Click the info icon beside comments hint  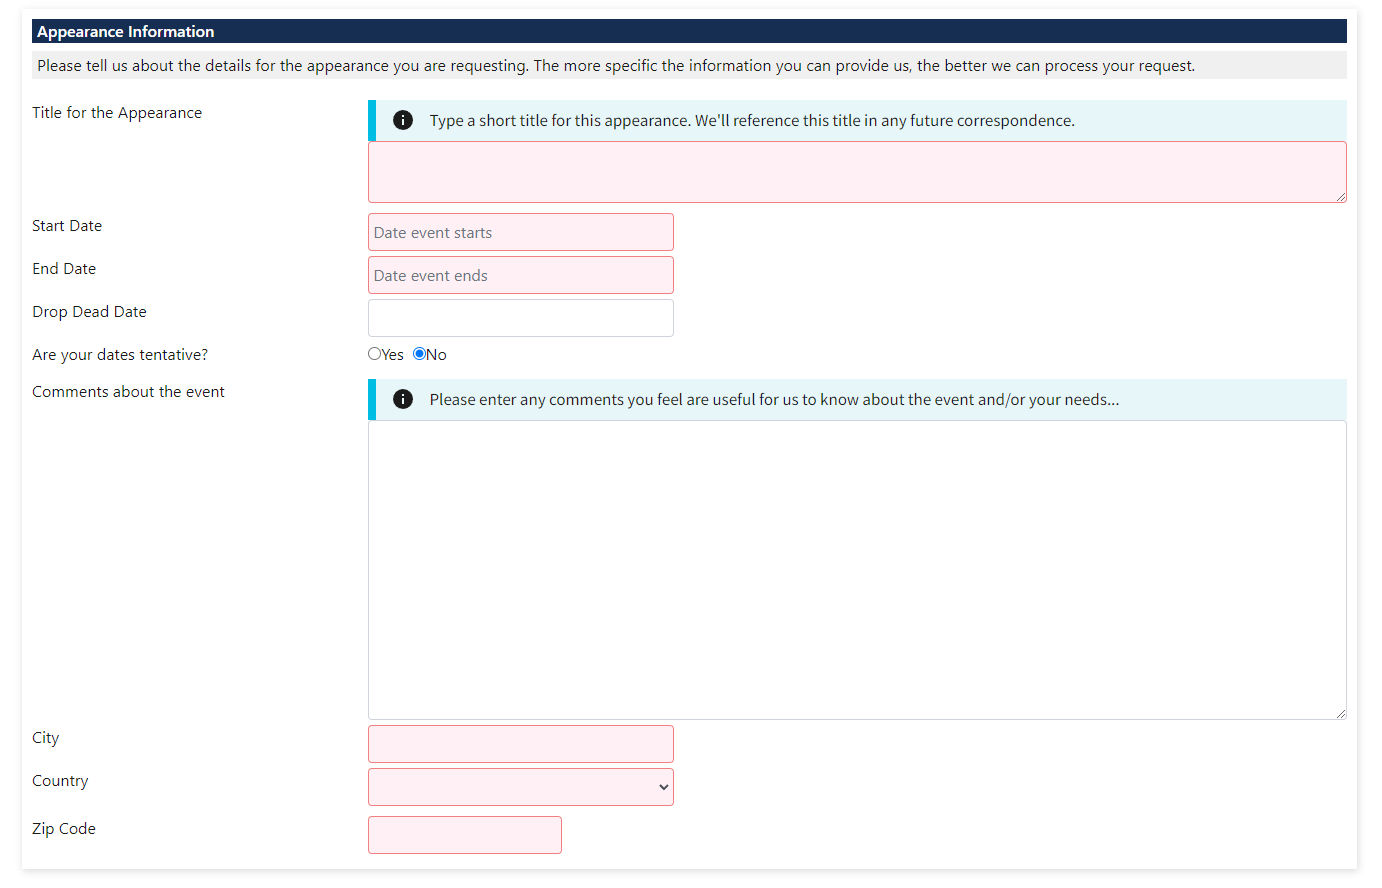(x=403, y=399)
